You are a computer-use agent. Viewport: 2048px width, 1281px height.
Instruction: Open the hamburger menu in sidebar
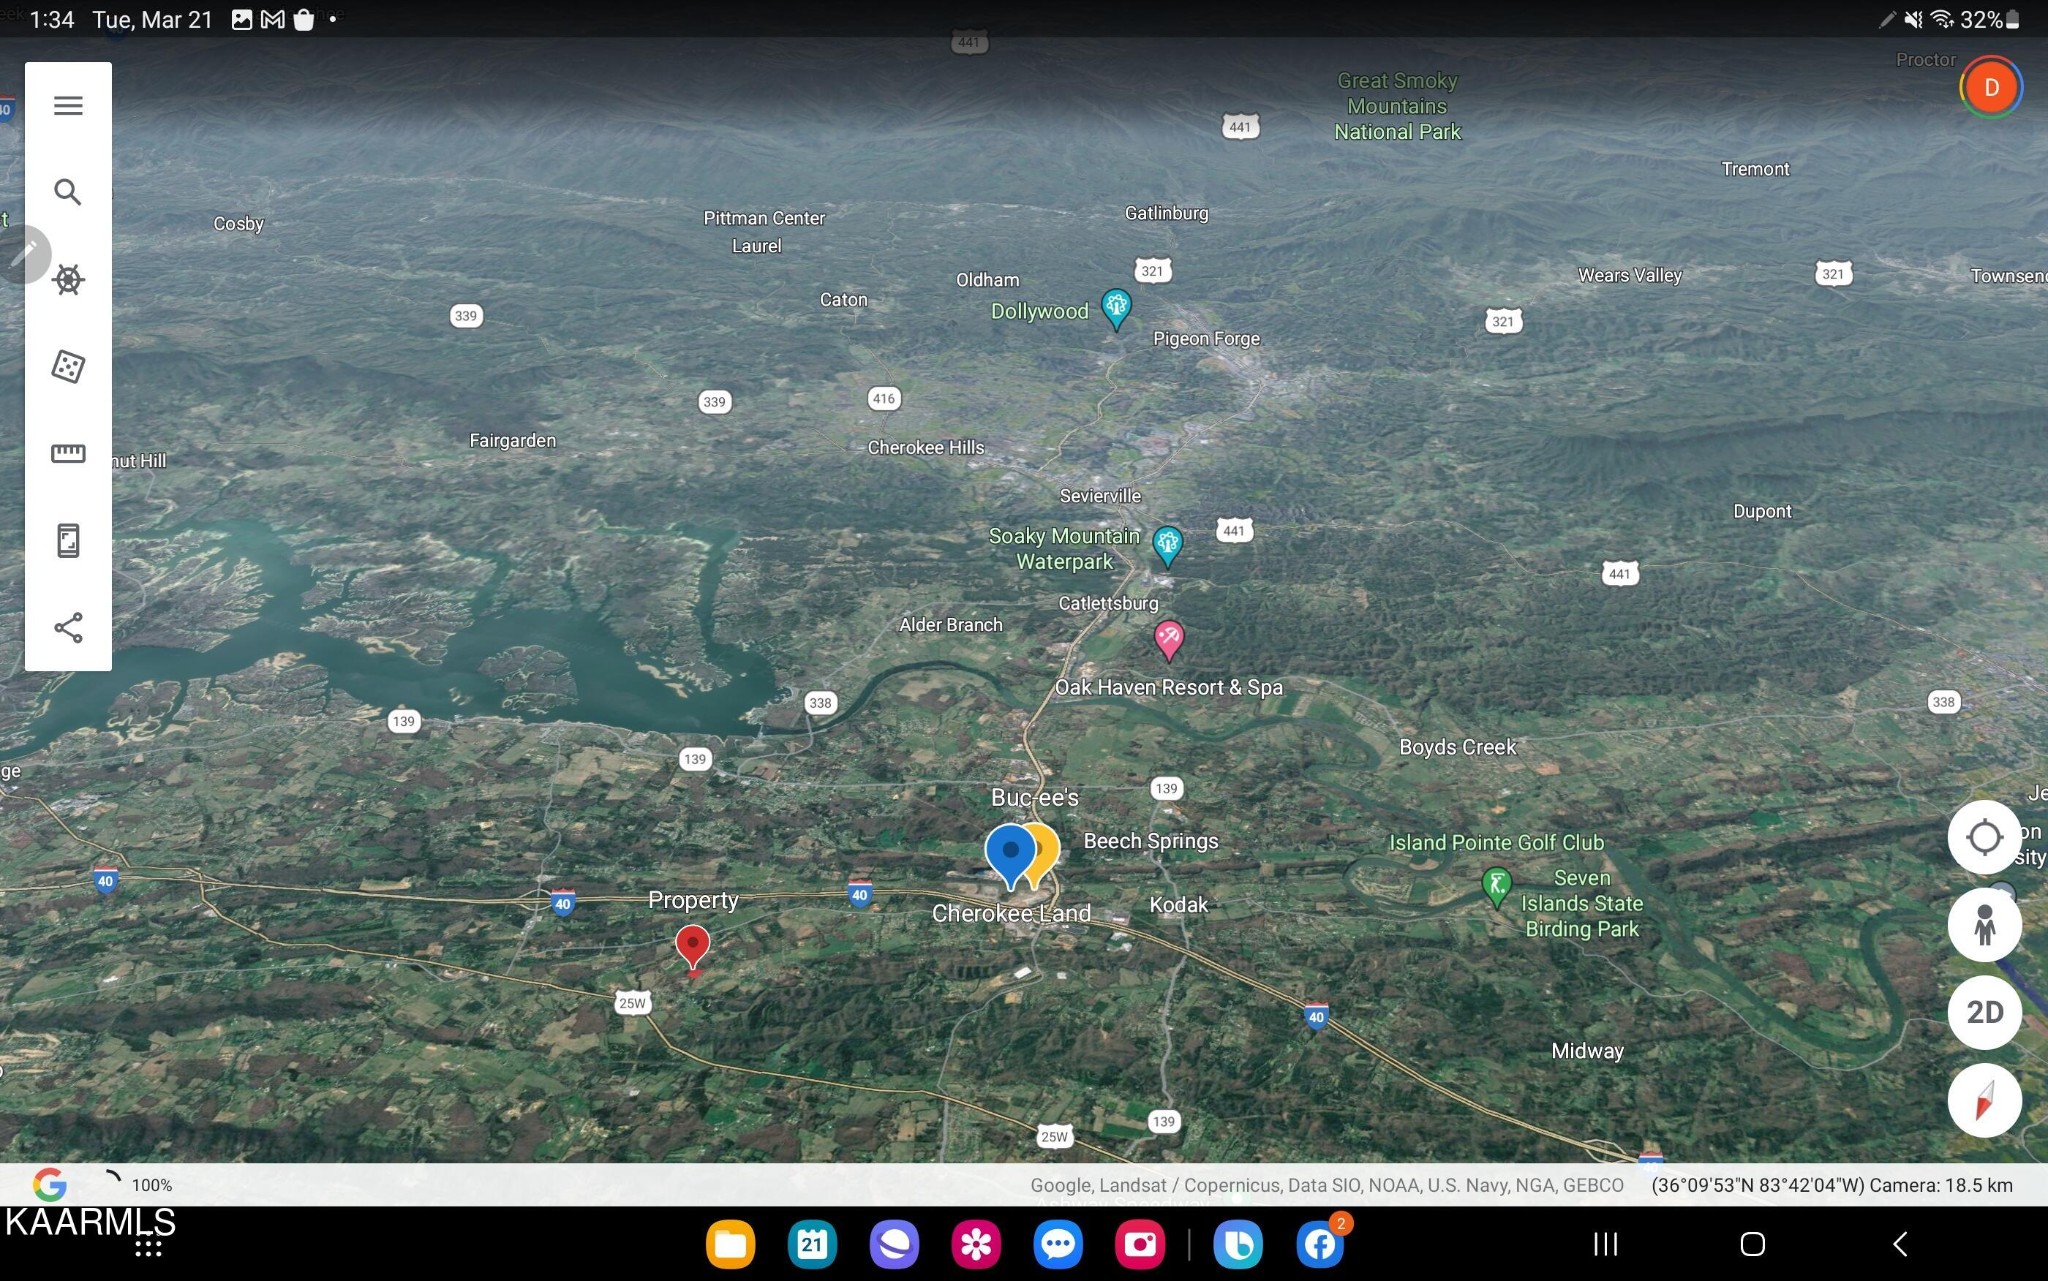click(x=68, y=105)
